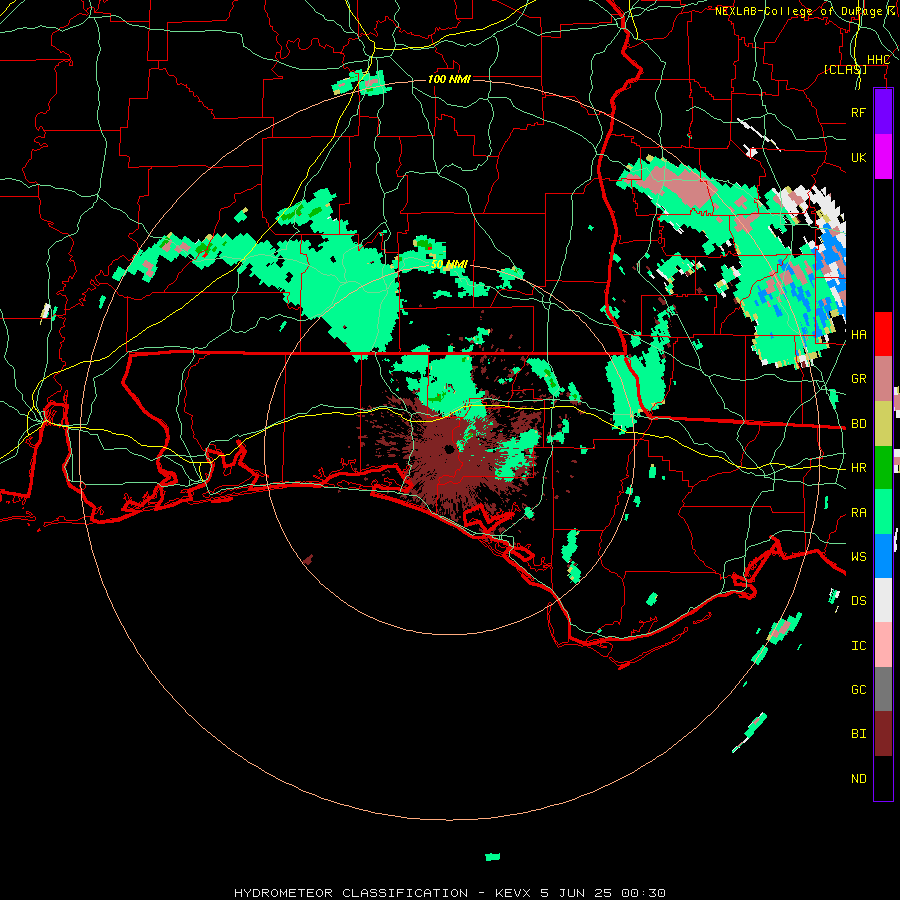Click the purple RF legend color swatch
Screen dimensions: 900x900
tap(883, 112)
